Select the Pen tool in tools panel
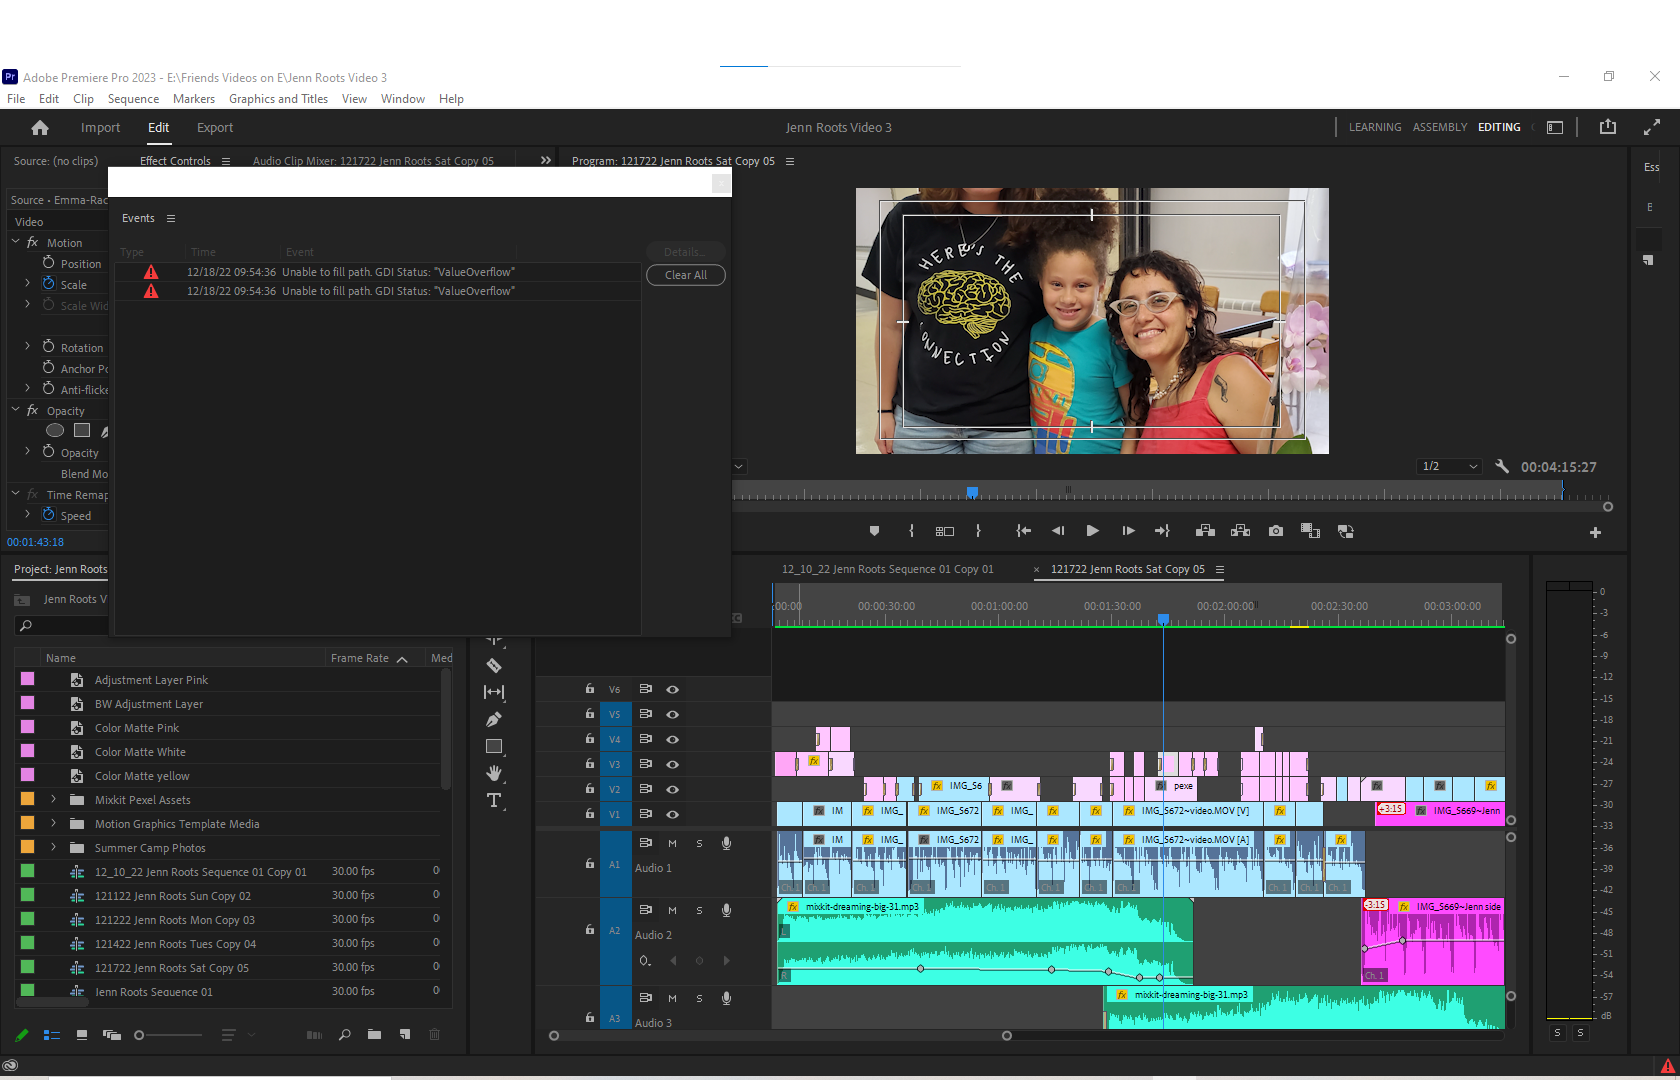Viewport: 1680px width, 1080px height. click(x=494, y=719)
